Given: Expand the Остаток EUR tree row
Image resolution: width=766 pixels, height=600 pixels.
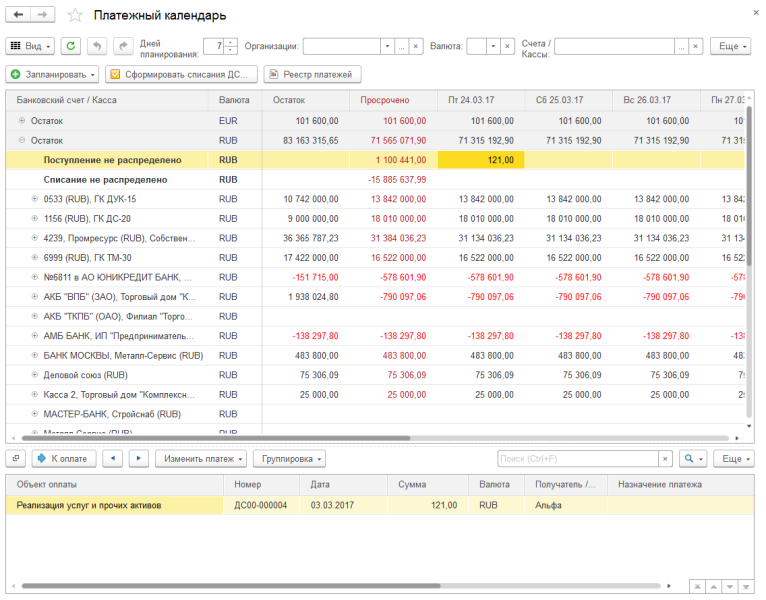Looking at the screenshot, I should [x=22, y=120].
